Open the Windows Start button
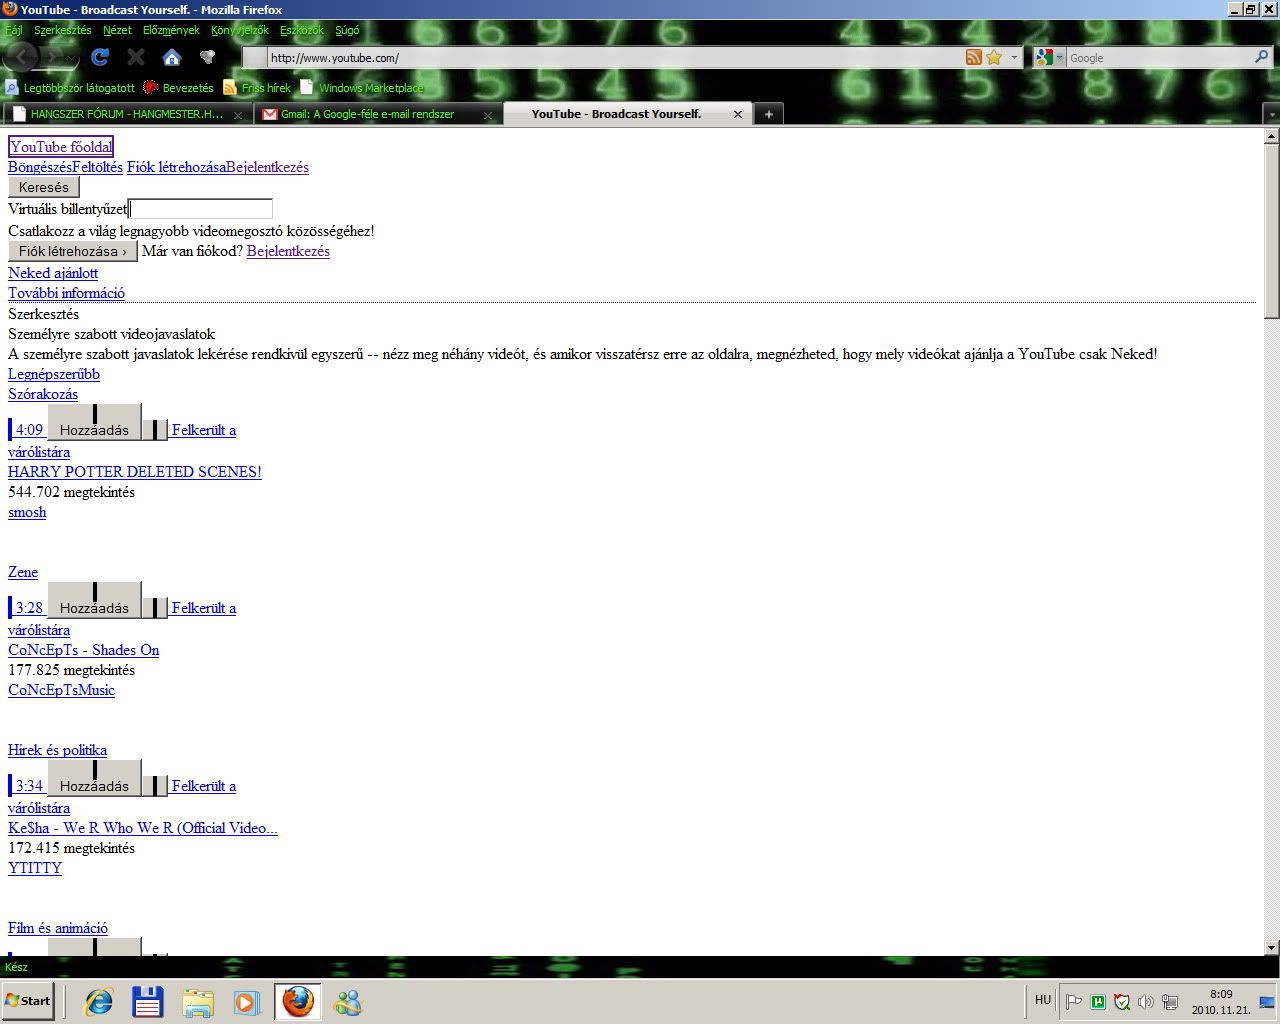 click(x=28, y=1001)
